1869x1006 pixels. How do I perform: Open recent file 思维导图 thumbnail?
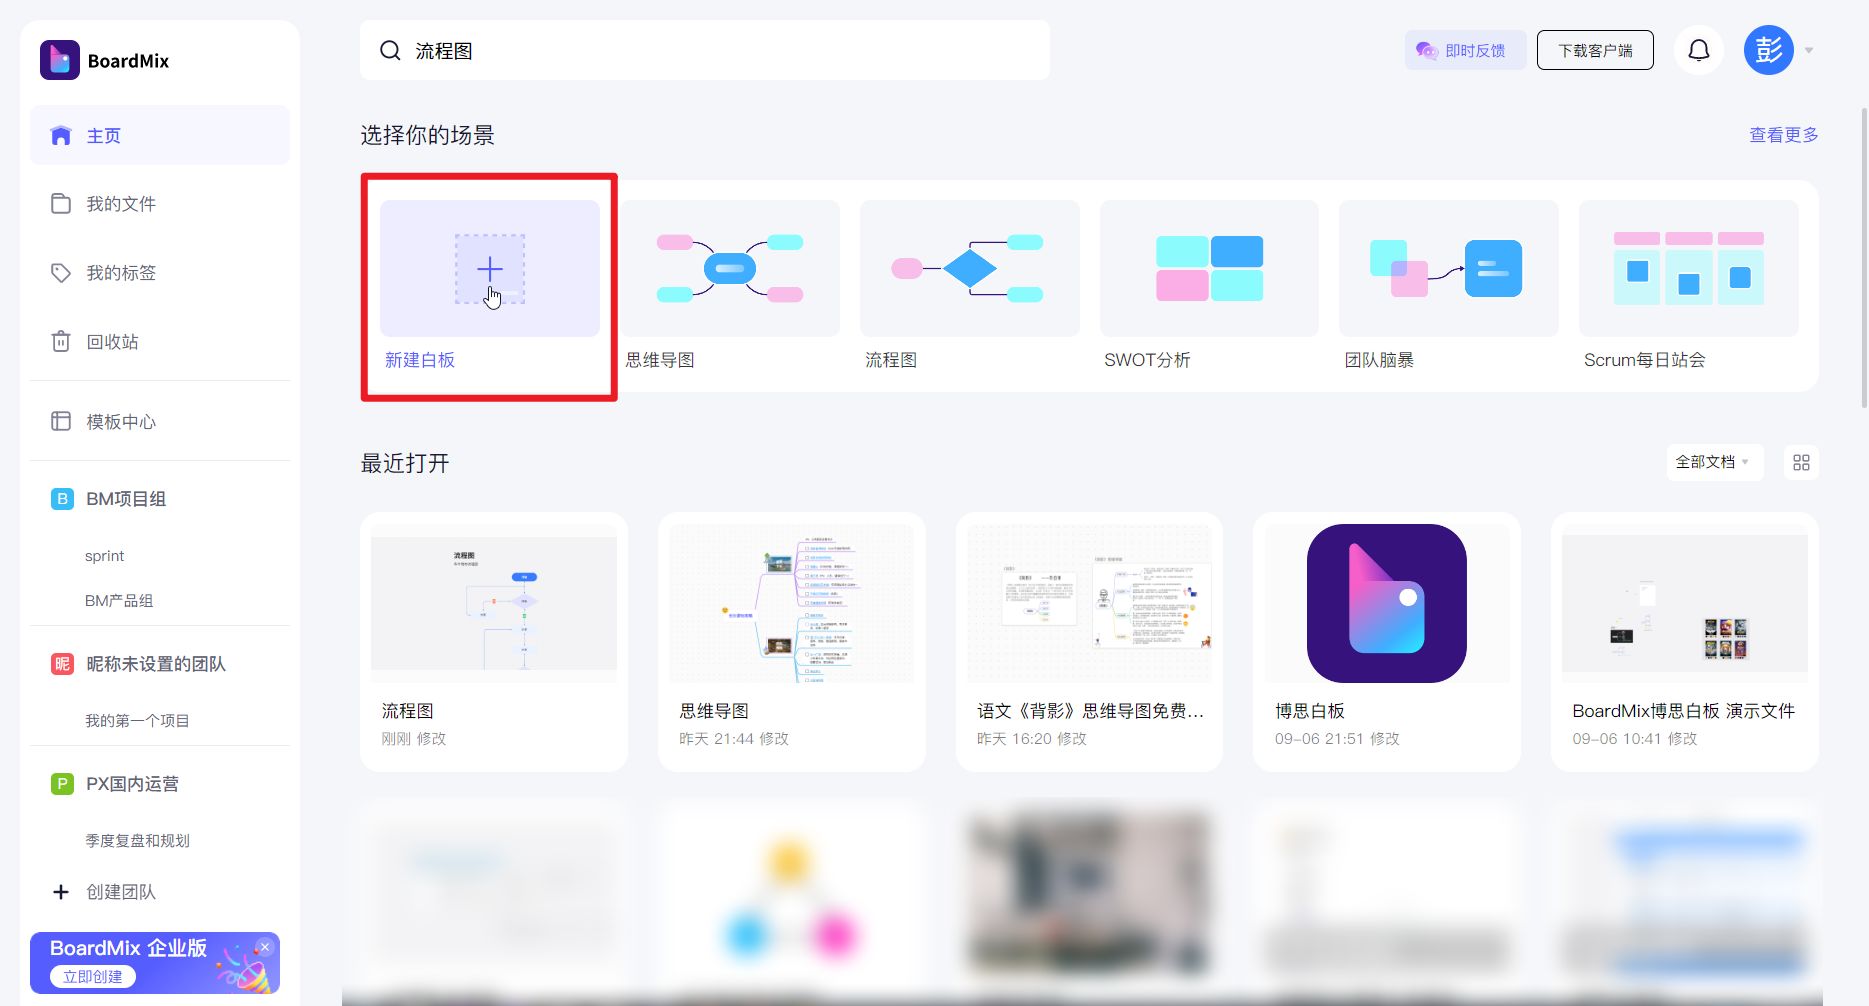[791, 603]
